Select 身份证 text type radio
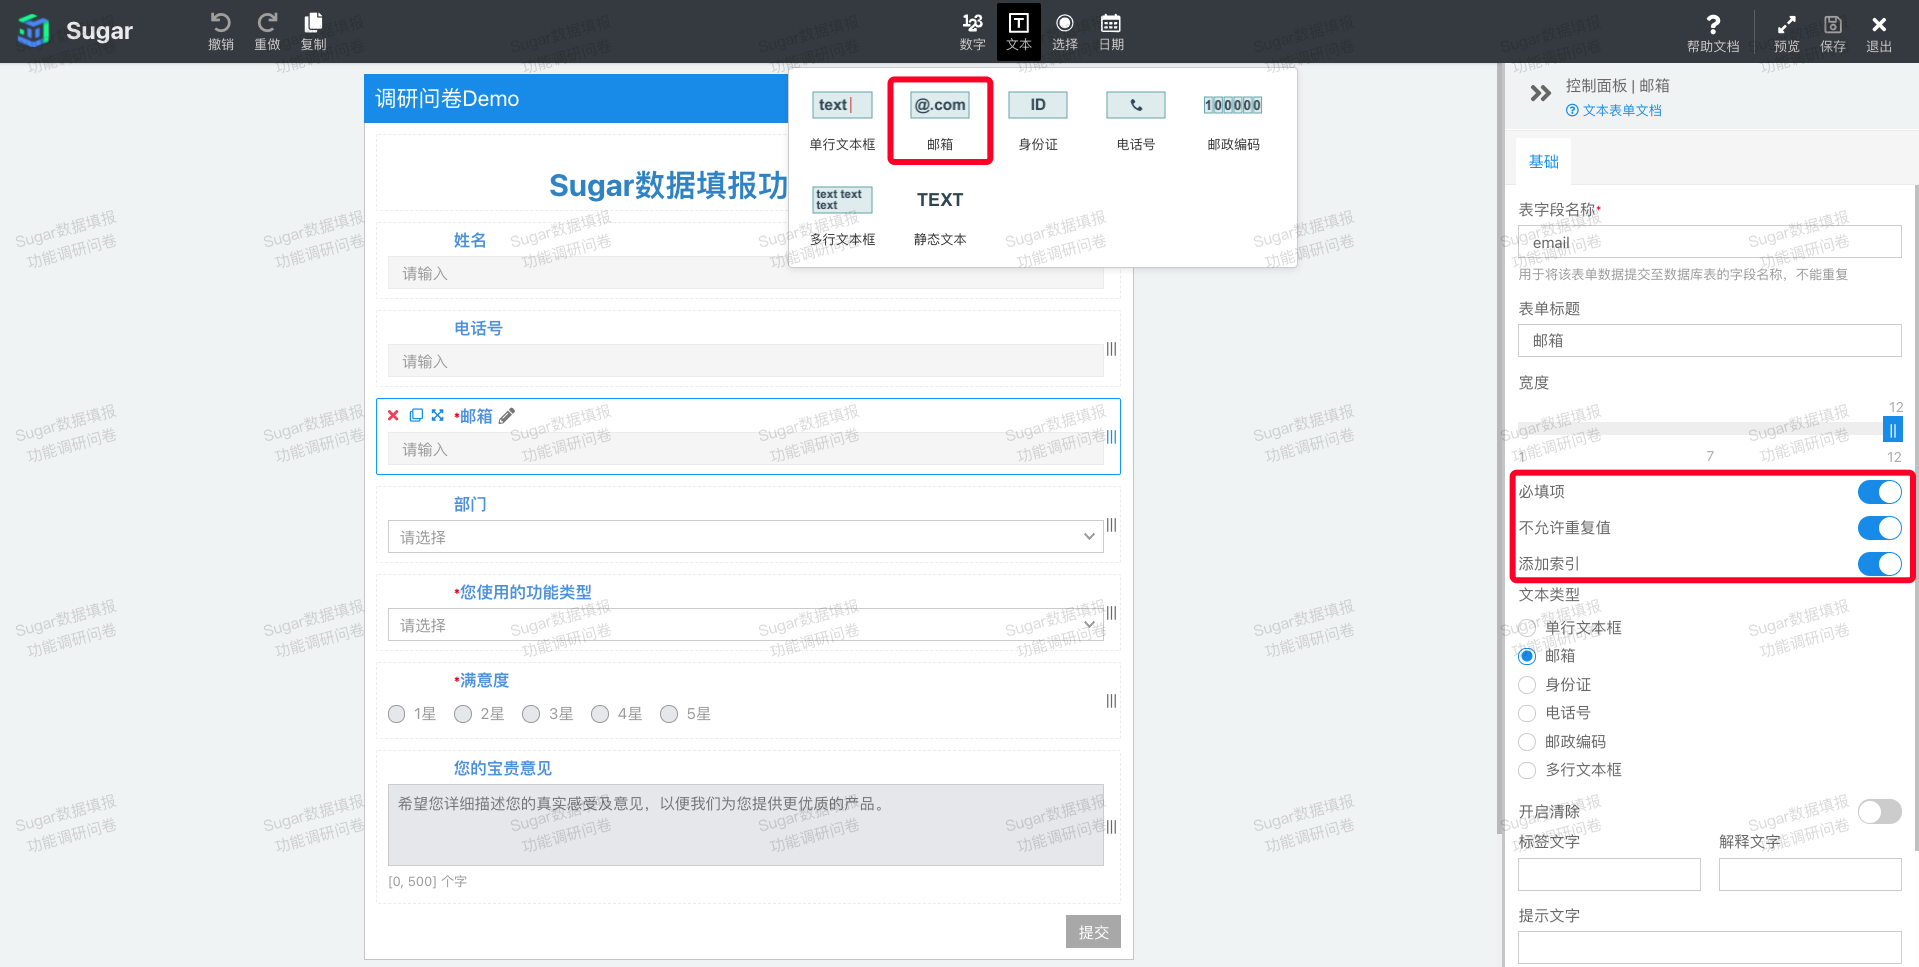Viewport: 1919px width, 967px height. 1526,685
